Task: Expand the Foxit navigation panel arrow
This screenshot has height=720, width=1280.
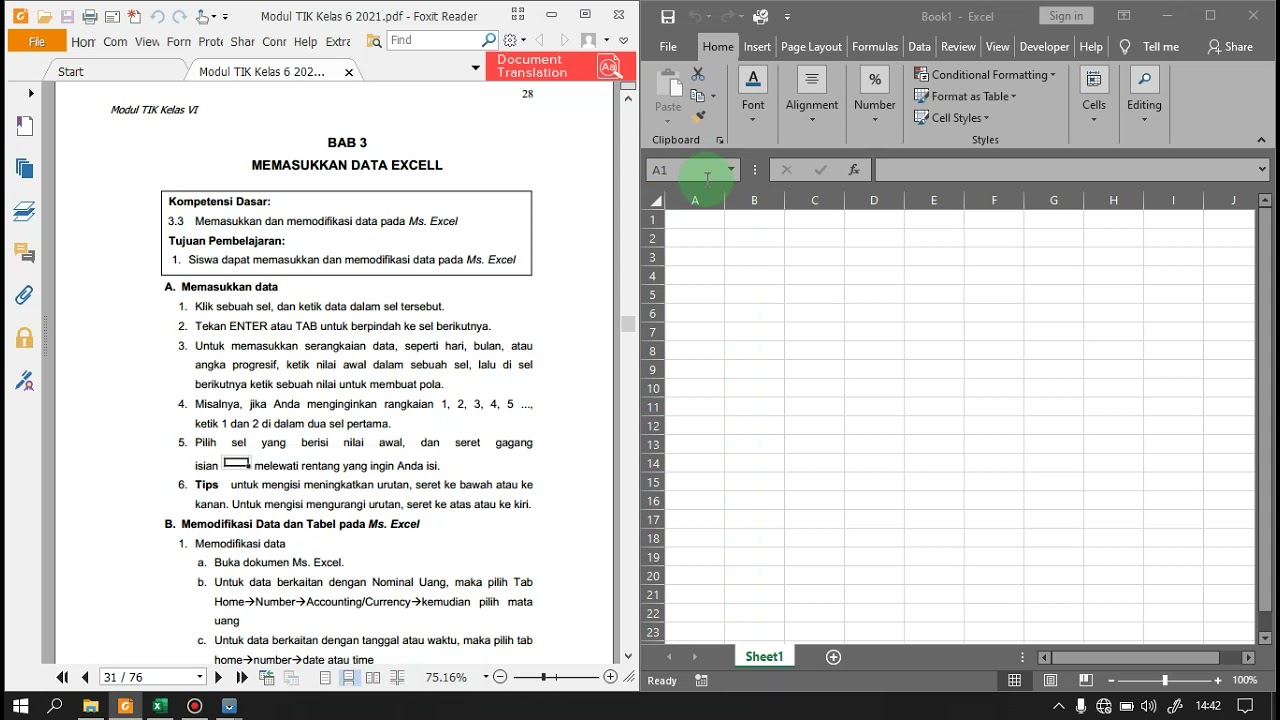Action: (31, 93)
